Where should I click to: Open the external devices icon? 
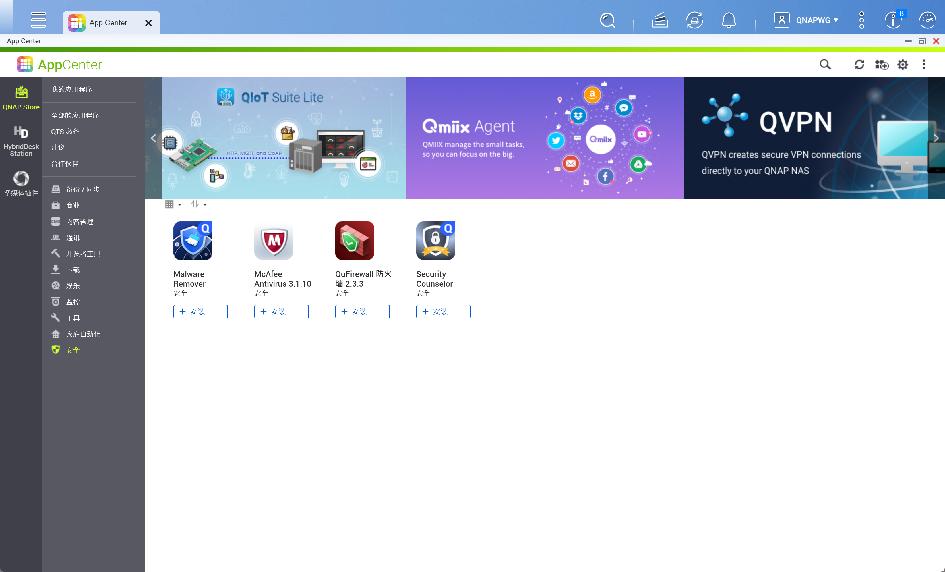click(x=694, y=20)
